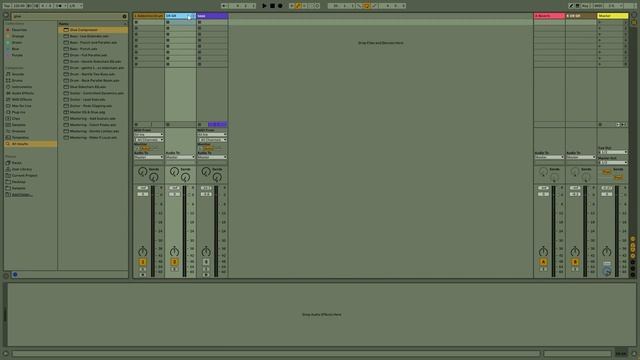Select the A Reverb return header
The image size is (640, 360).
549,16
